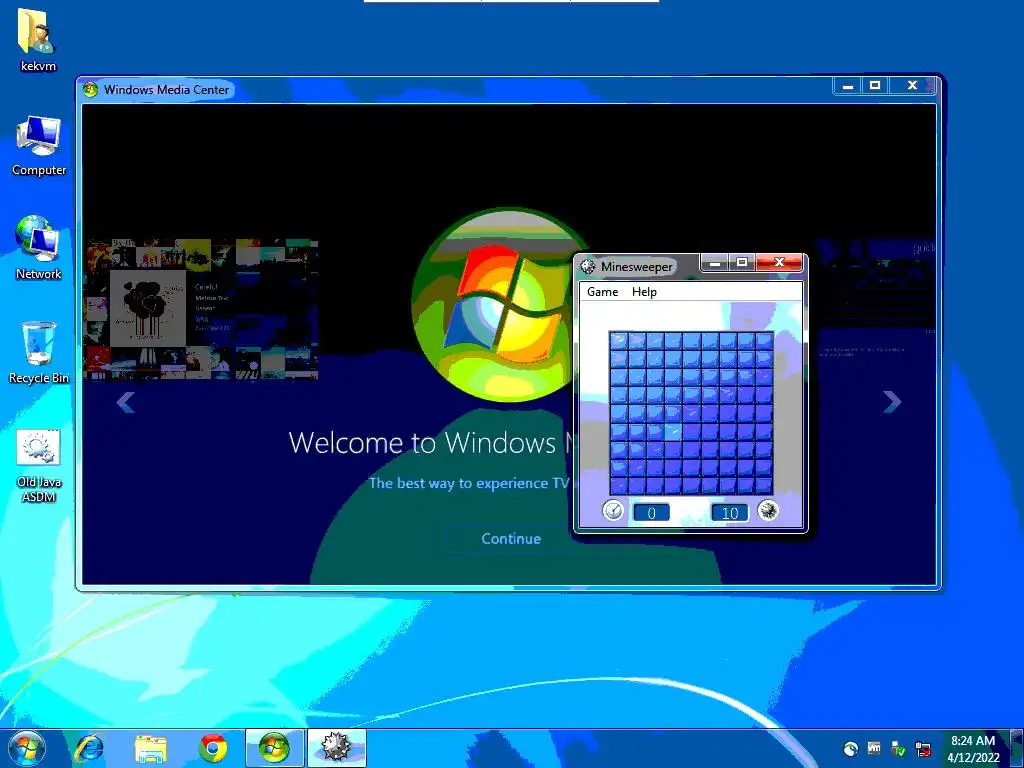The width and height of the screenshot is (1024, 768).
Task: Open the Computer desktop icon
Action: (x=39, y=145)
